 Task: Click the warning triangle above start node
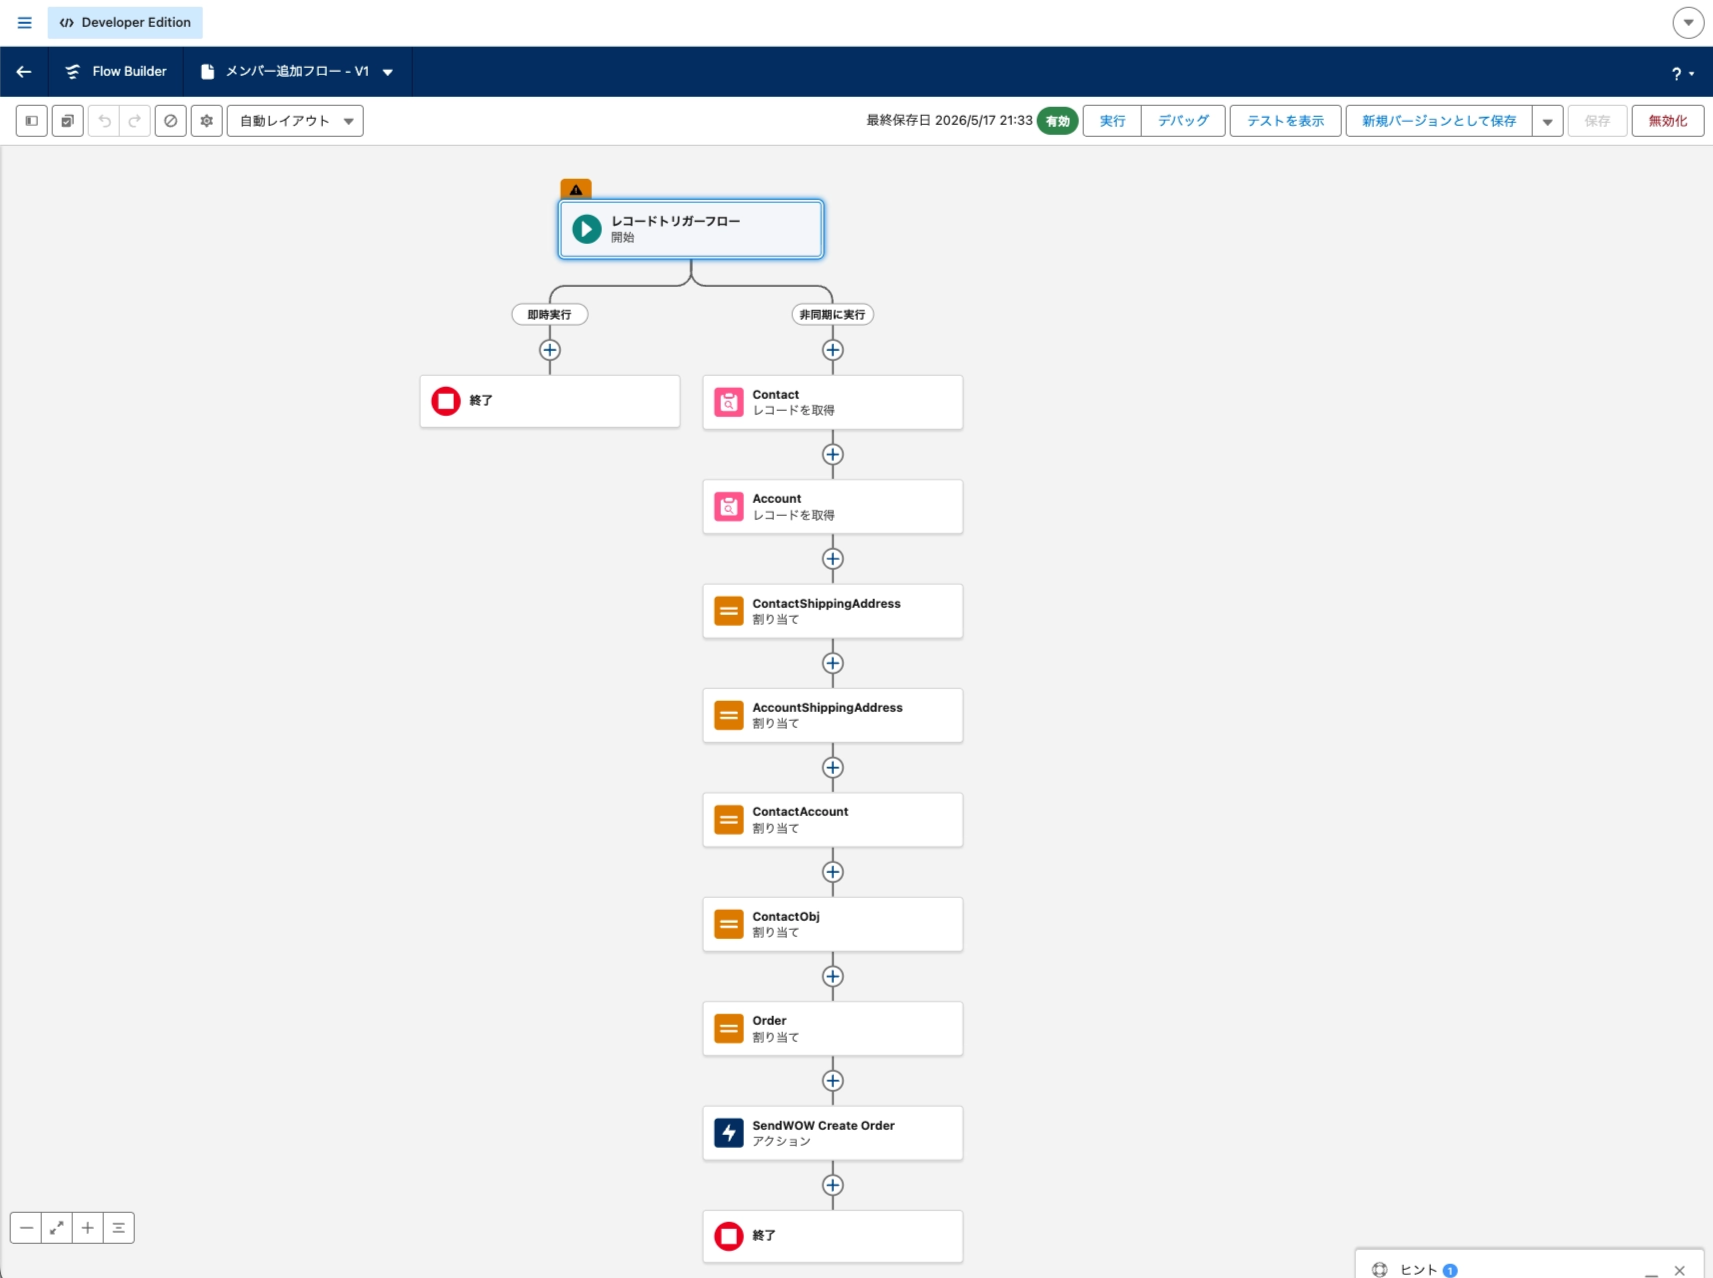(576, 189)
